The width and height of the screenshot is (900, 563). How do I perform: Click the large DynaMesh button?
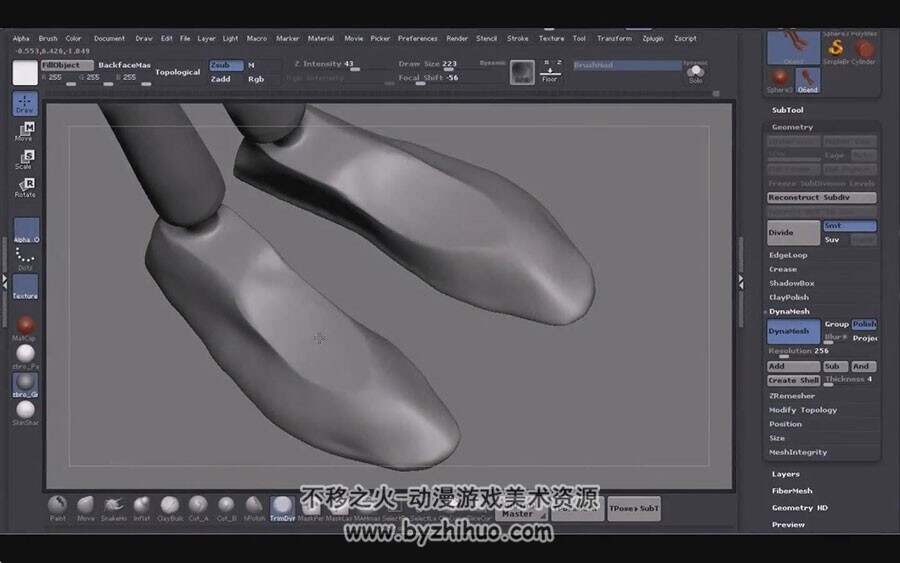(793, 331)
